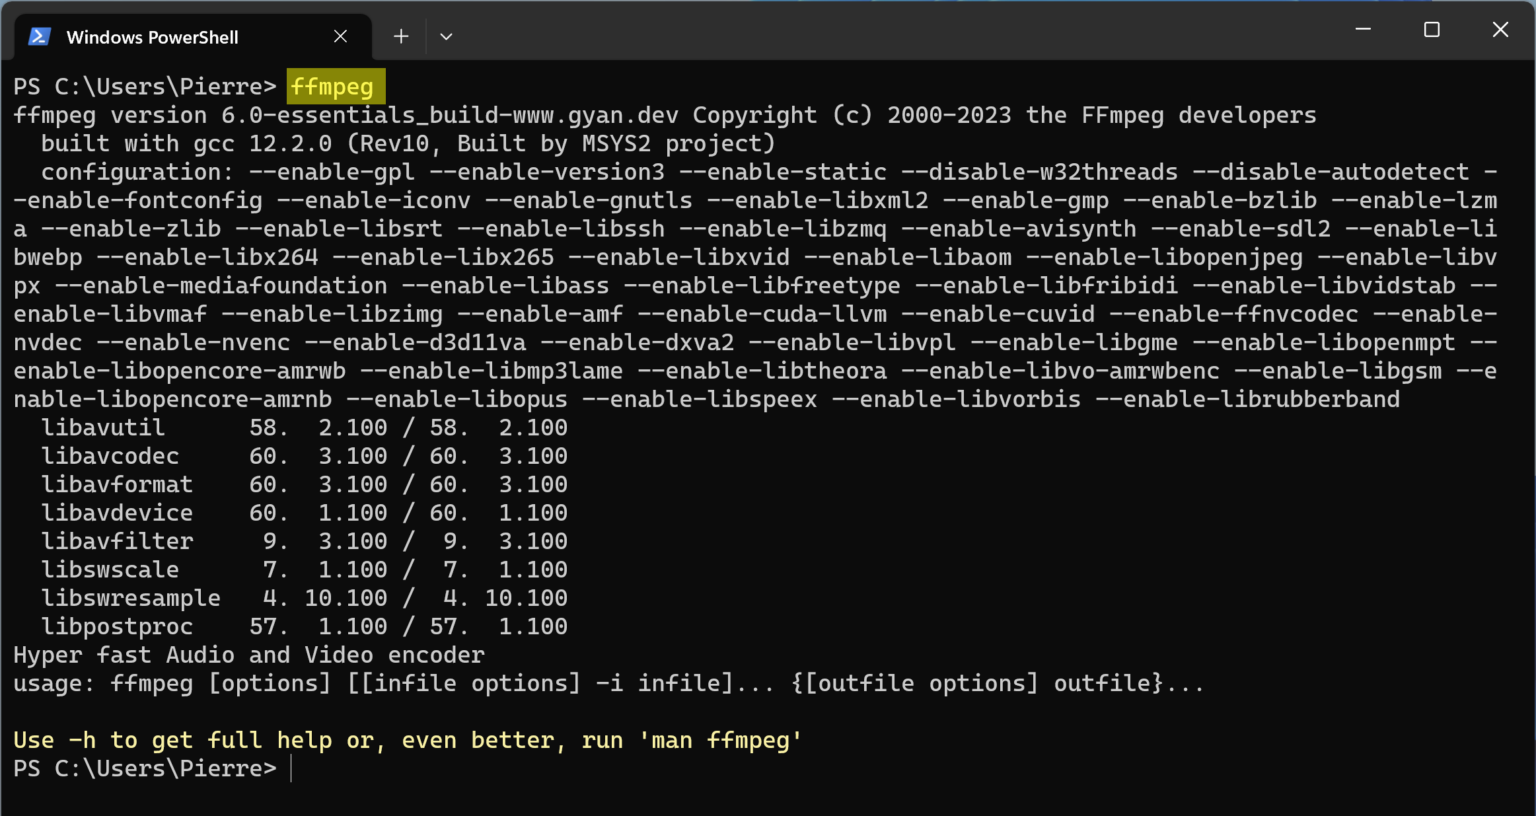Close the Windows PowerShell tab
This screenshot has width=1536, height=816.
340,36
